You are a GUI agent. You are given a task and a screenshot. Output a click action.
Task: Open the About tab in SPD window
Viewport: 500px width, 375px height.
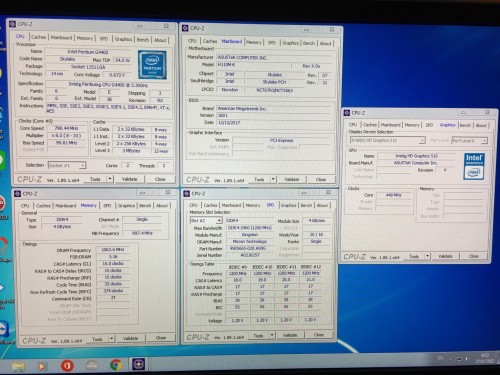(322, 205)
